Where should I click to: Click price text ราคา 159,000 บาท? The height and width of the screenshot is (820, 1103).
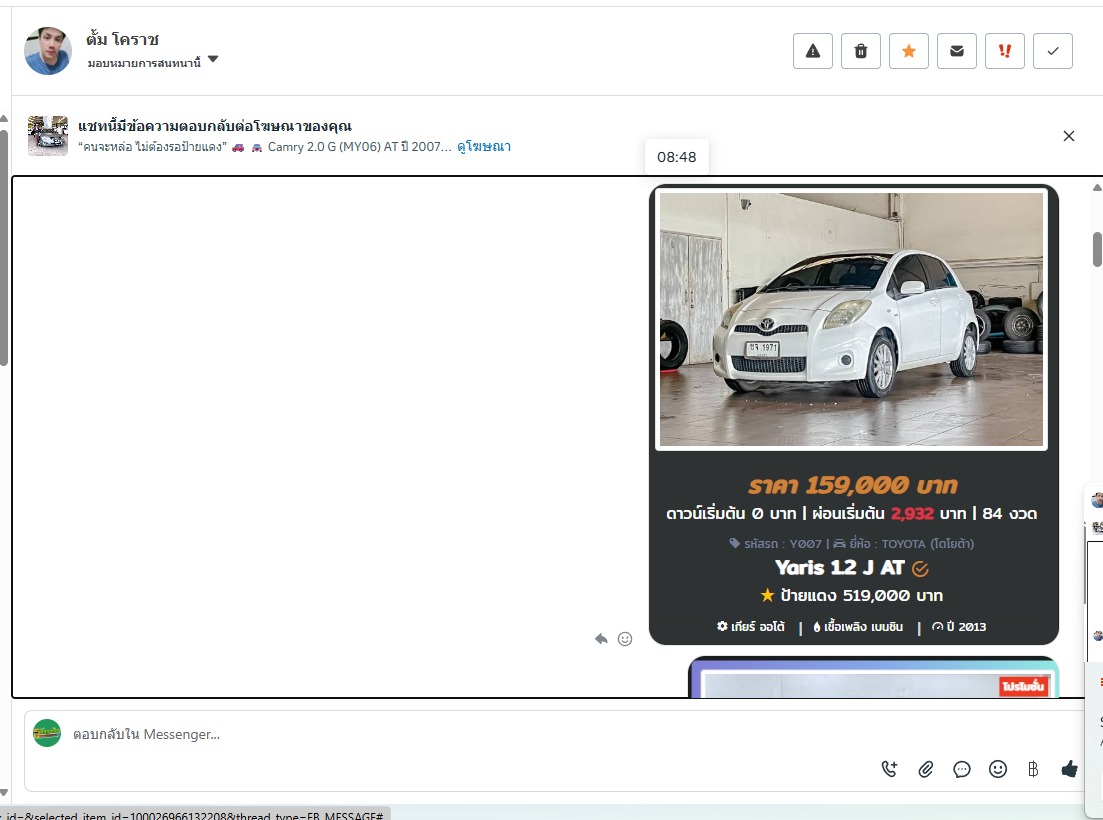tap(853, 485)
